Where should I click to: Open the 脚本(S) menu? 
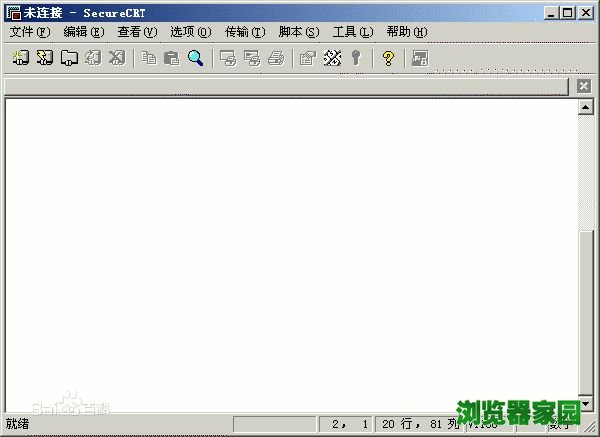pos(298,32)
